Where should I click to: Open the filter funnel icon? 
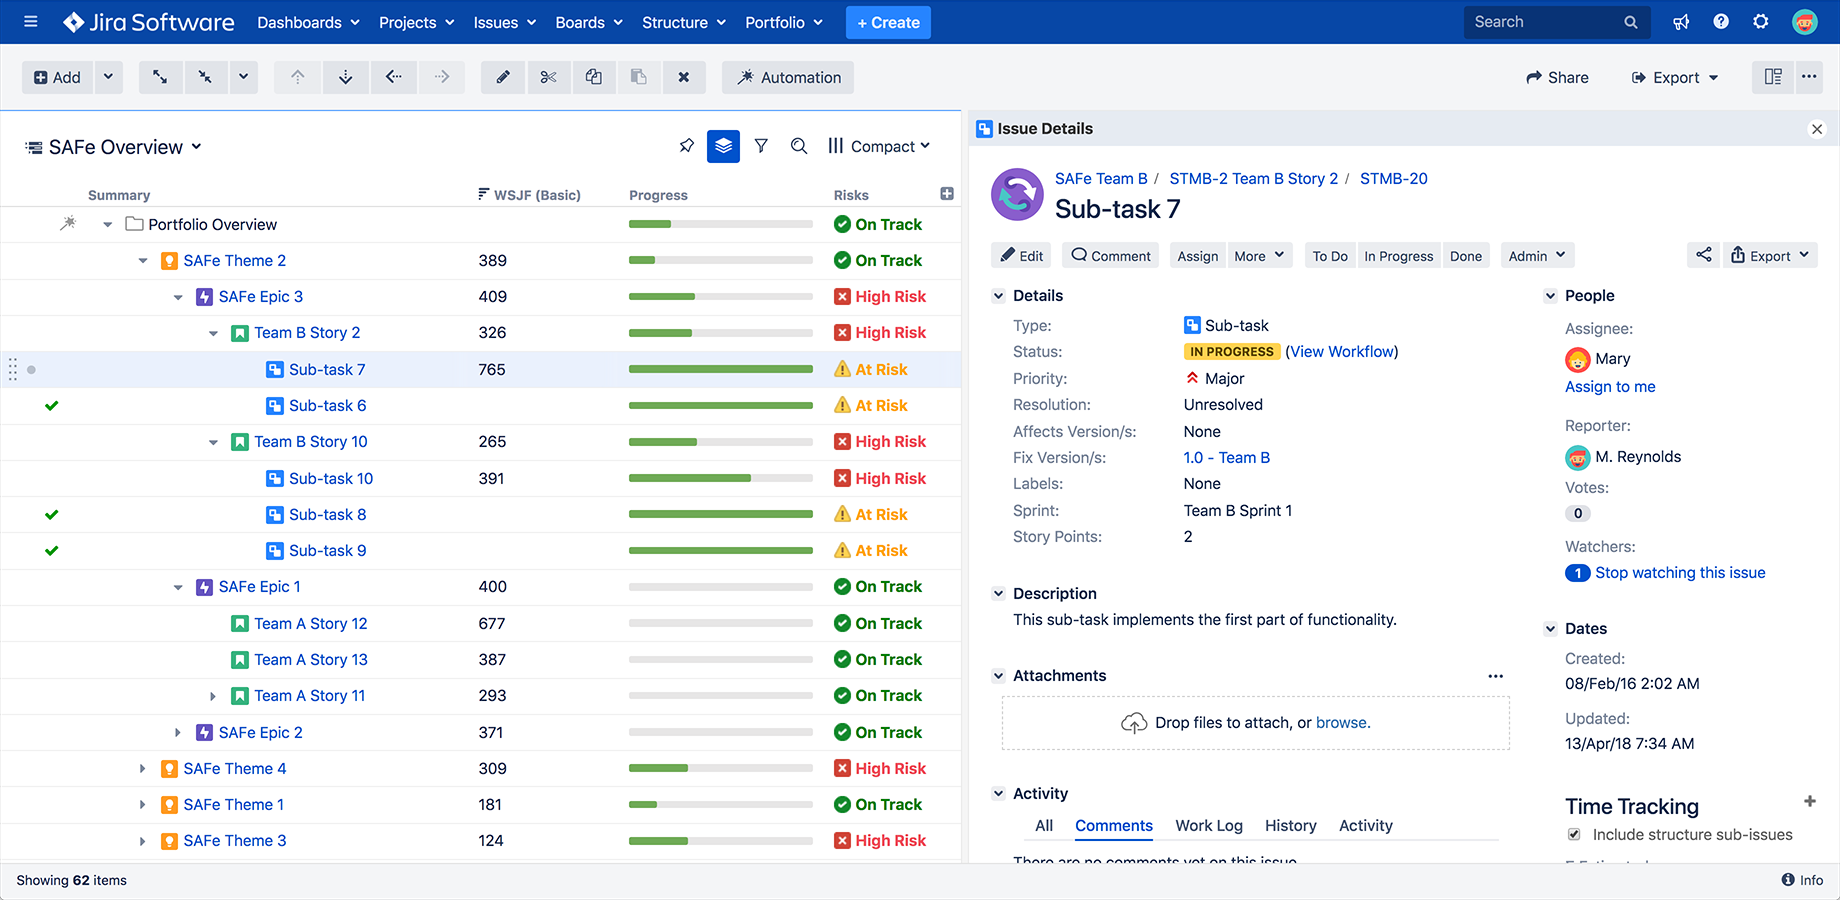(761, 146)
